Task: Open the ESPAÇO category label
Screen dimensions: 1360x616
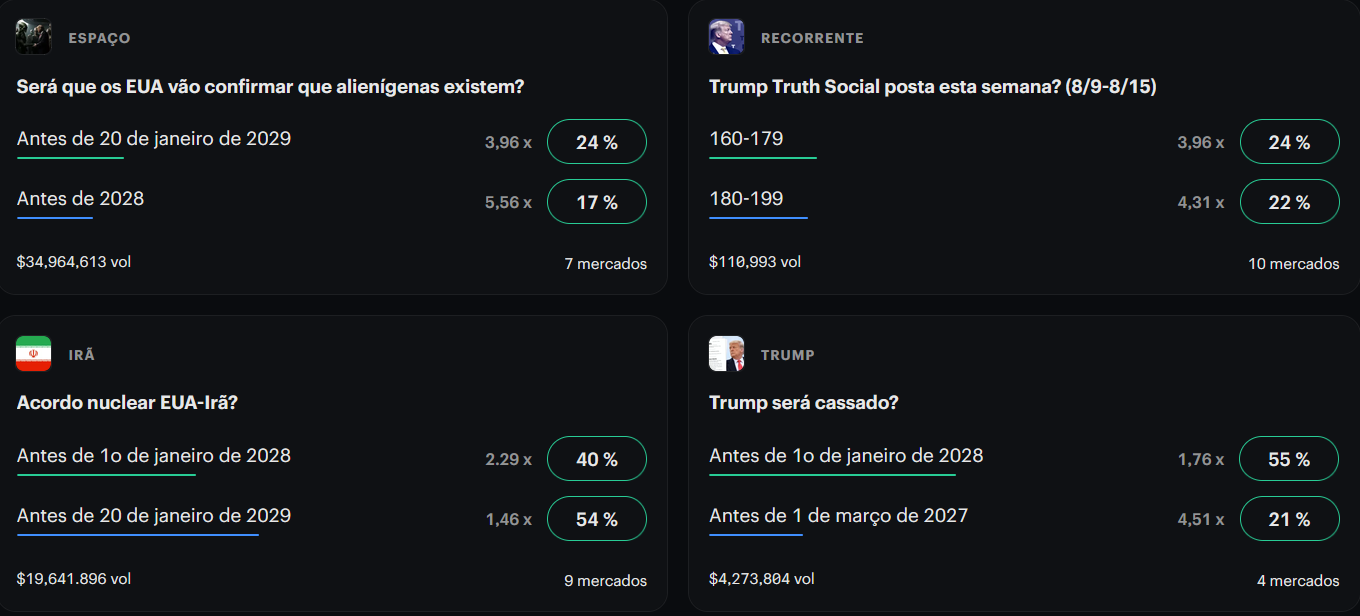Action: [99, 38]
